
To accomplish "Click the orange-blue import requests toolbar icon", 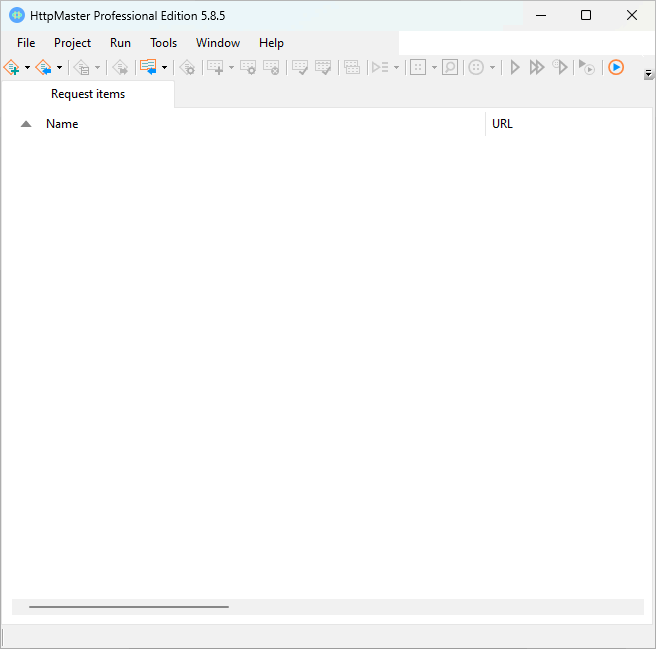I will coord(148,67).
